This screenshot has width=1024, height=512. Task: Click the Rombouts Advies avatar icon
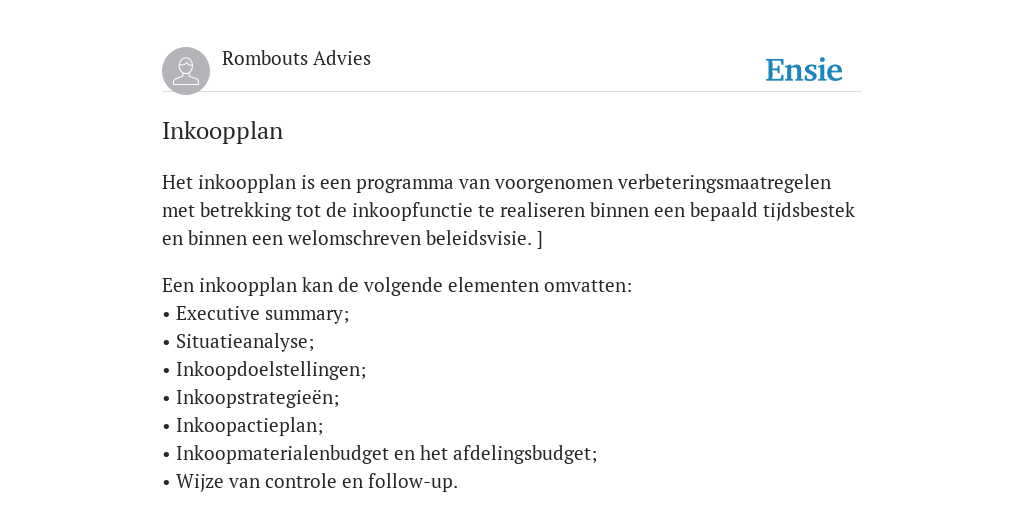click(186, 71)
